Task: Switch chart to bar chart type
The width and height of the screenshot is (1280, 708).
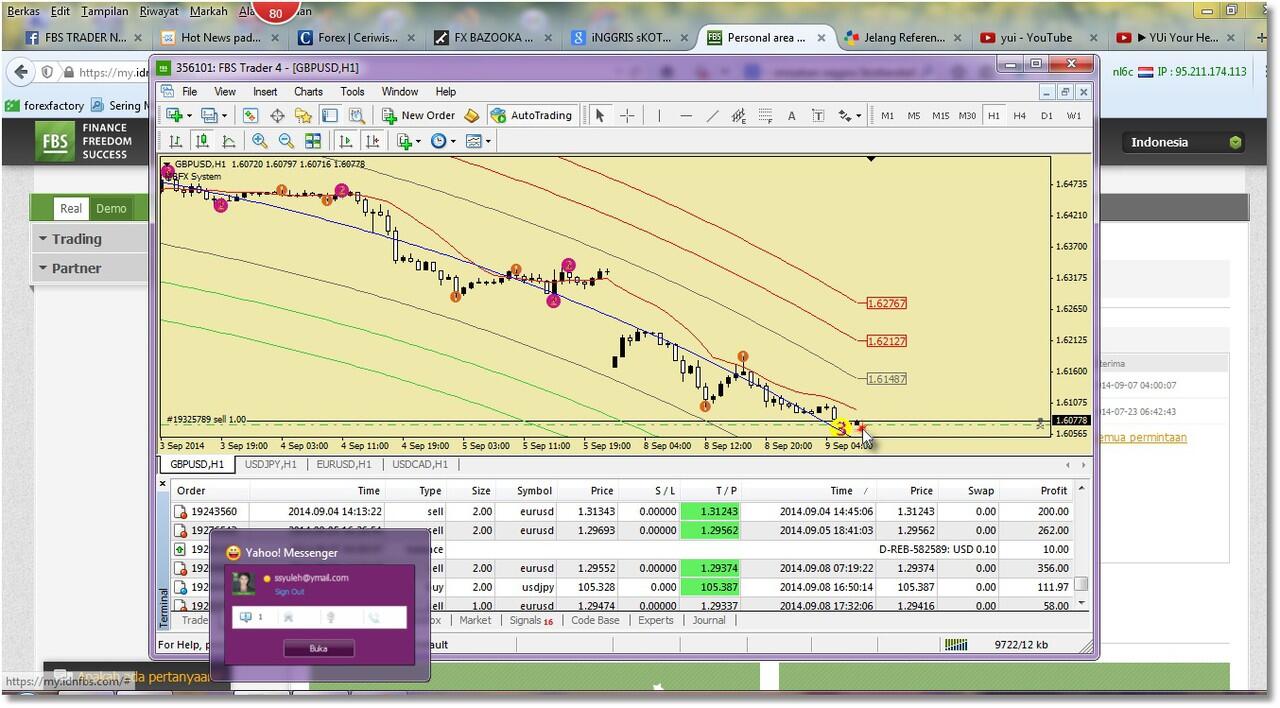Action: pos(176,141)
